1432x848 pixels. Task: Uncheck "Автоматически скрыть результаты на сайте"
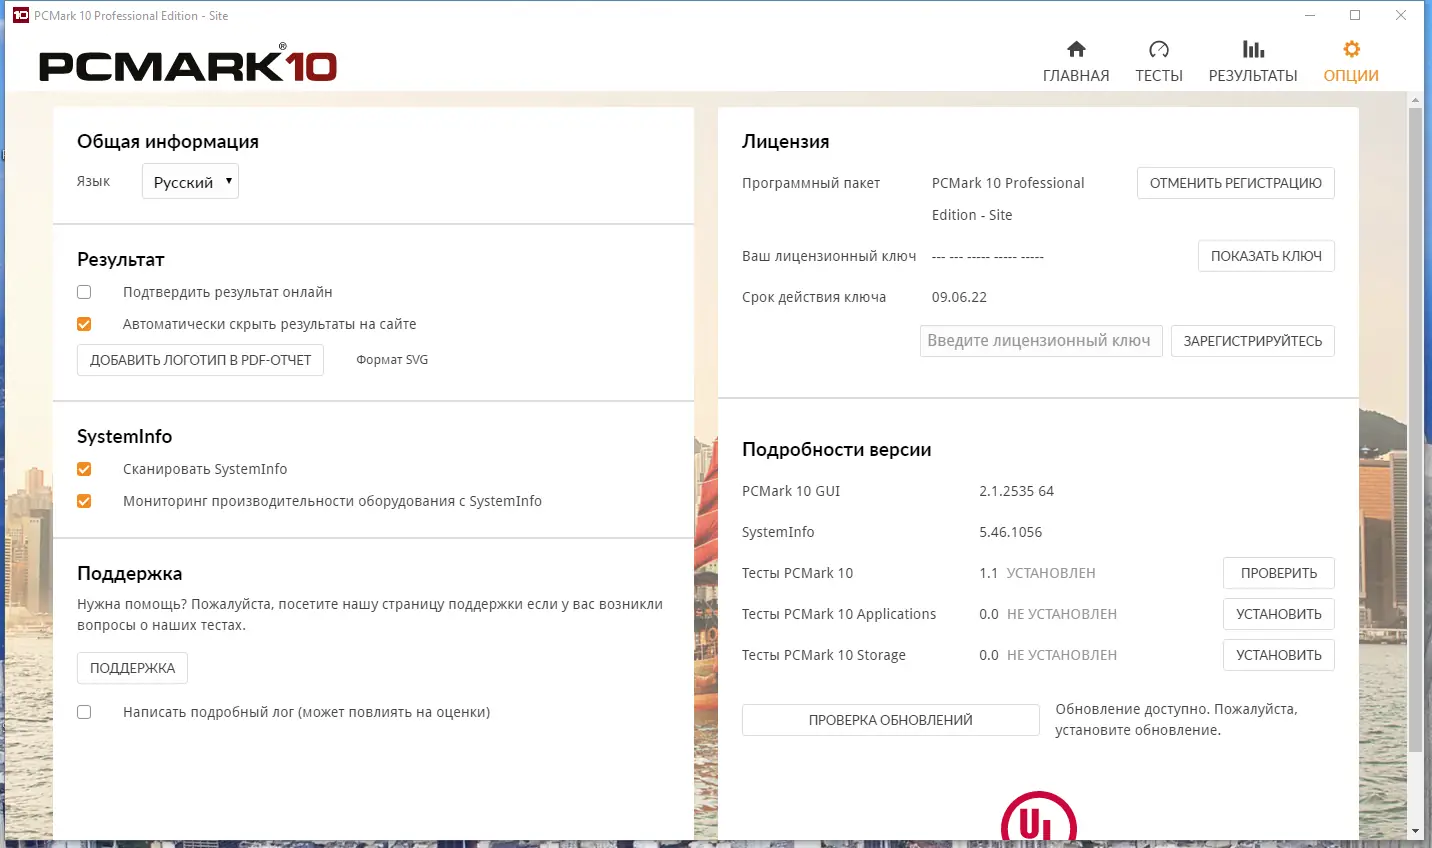click(84, 324)
